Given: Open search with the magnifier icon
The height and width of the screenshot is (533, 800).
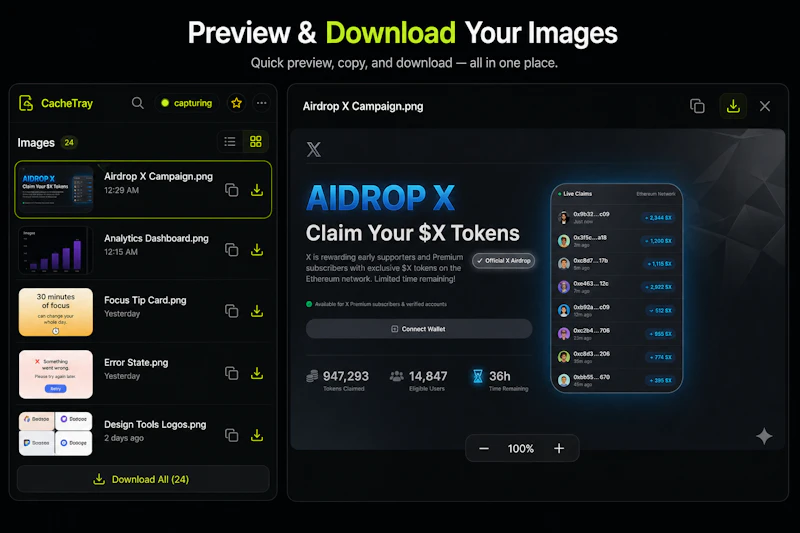Looking at the screenshot, I should (x=137, y=103).
